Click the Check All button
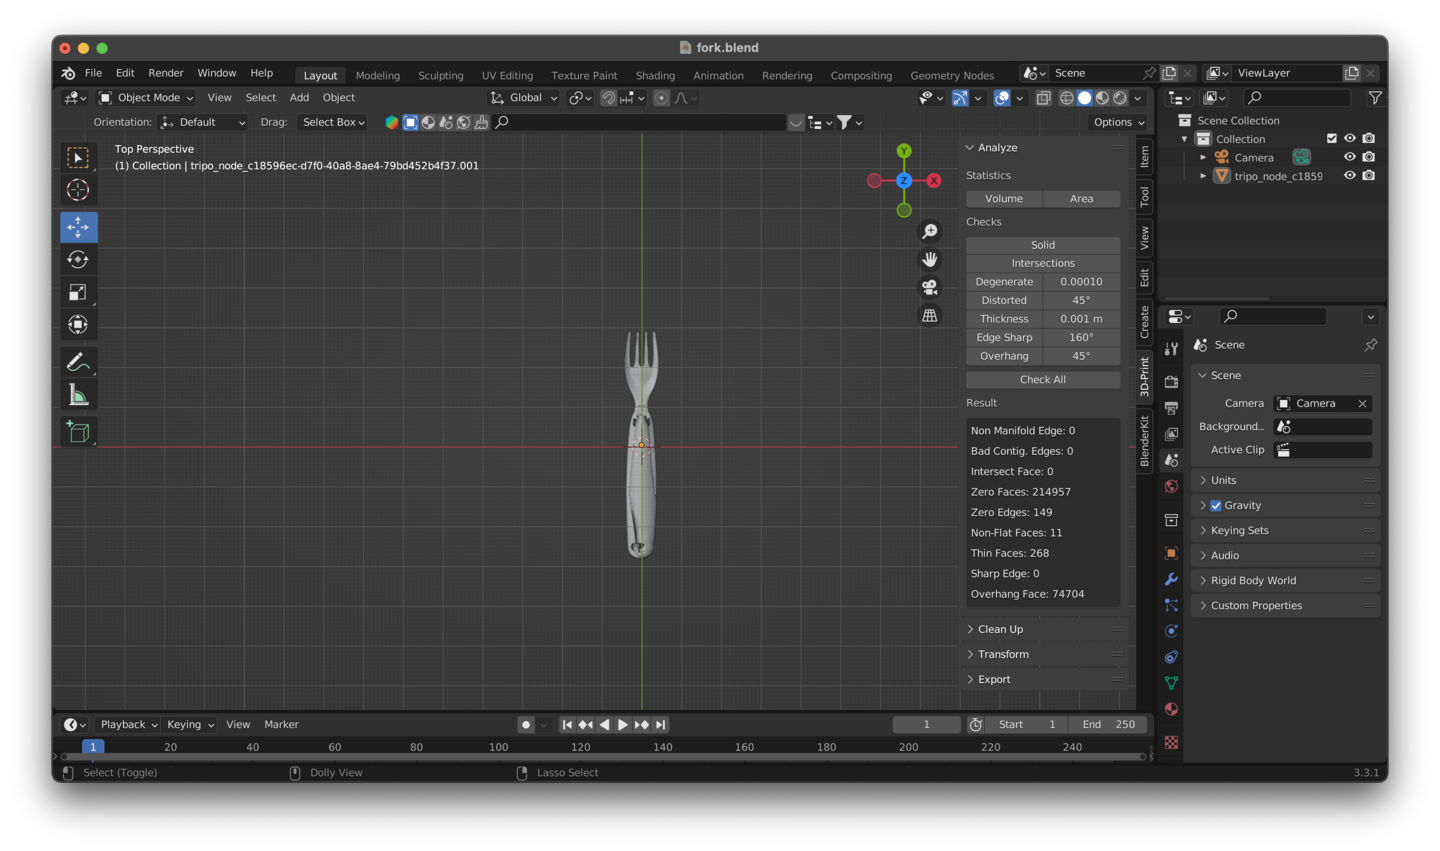The width and height of the screenshot is (1440, 851). click(1042, 380)
